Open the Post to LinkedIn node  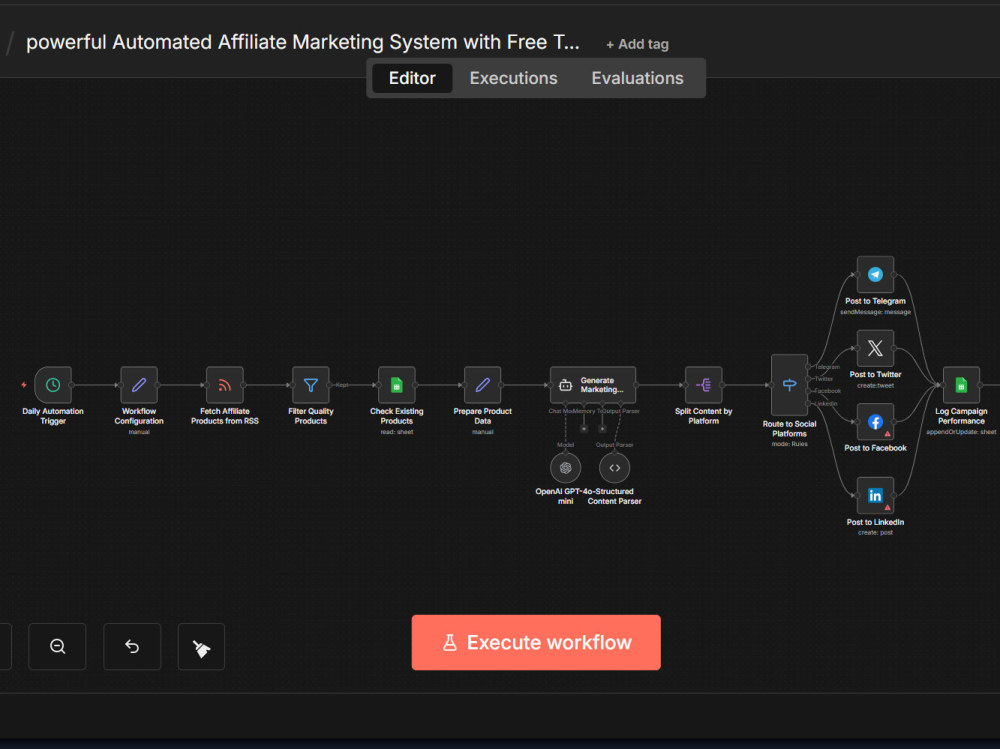point(875,496)
